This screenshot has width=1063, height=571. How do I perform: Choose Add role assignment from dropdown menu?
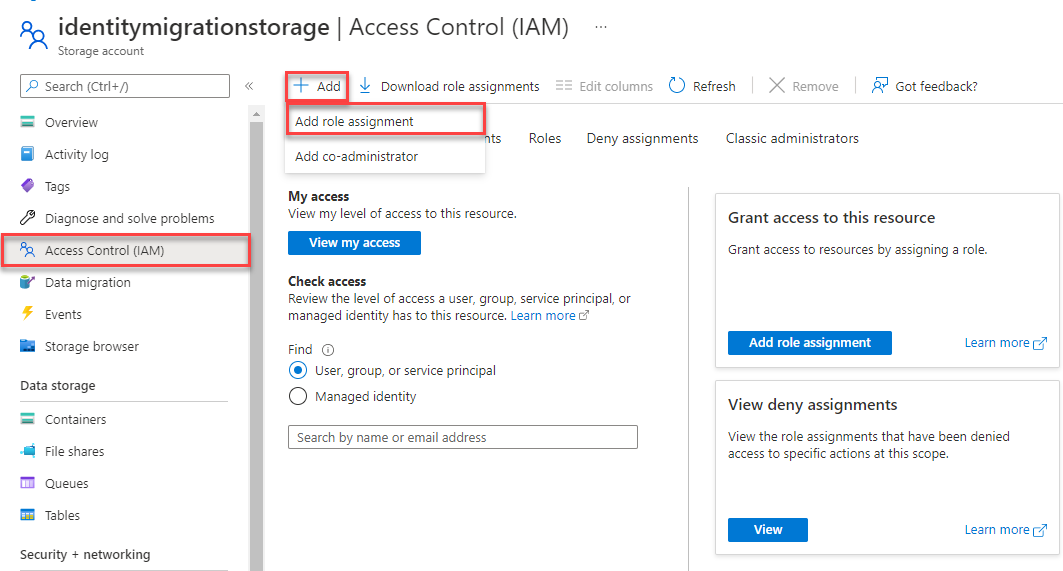[x=385, y=121]
